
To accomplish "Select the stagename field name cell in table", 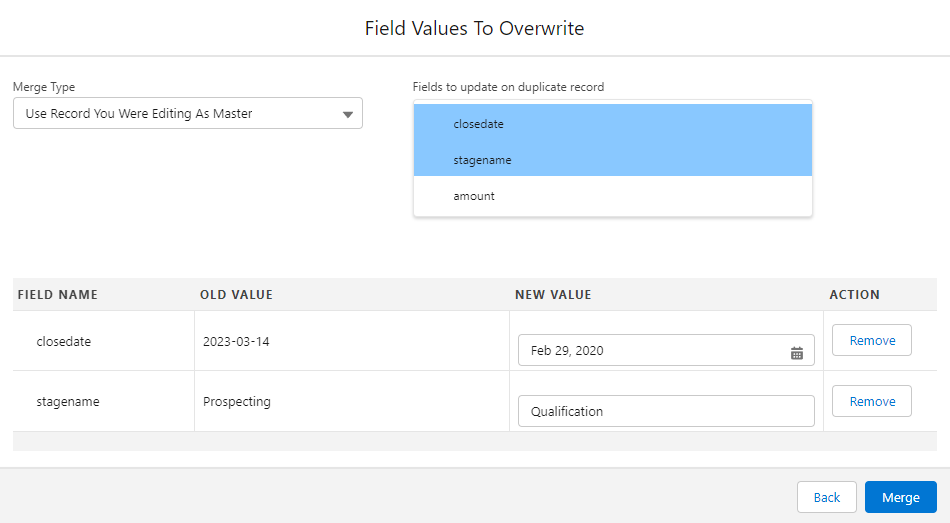I will [67, 402].
